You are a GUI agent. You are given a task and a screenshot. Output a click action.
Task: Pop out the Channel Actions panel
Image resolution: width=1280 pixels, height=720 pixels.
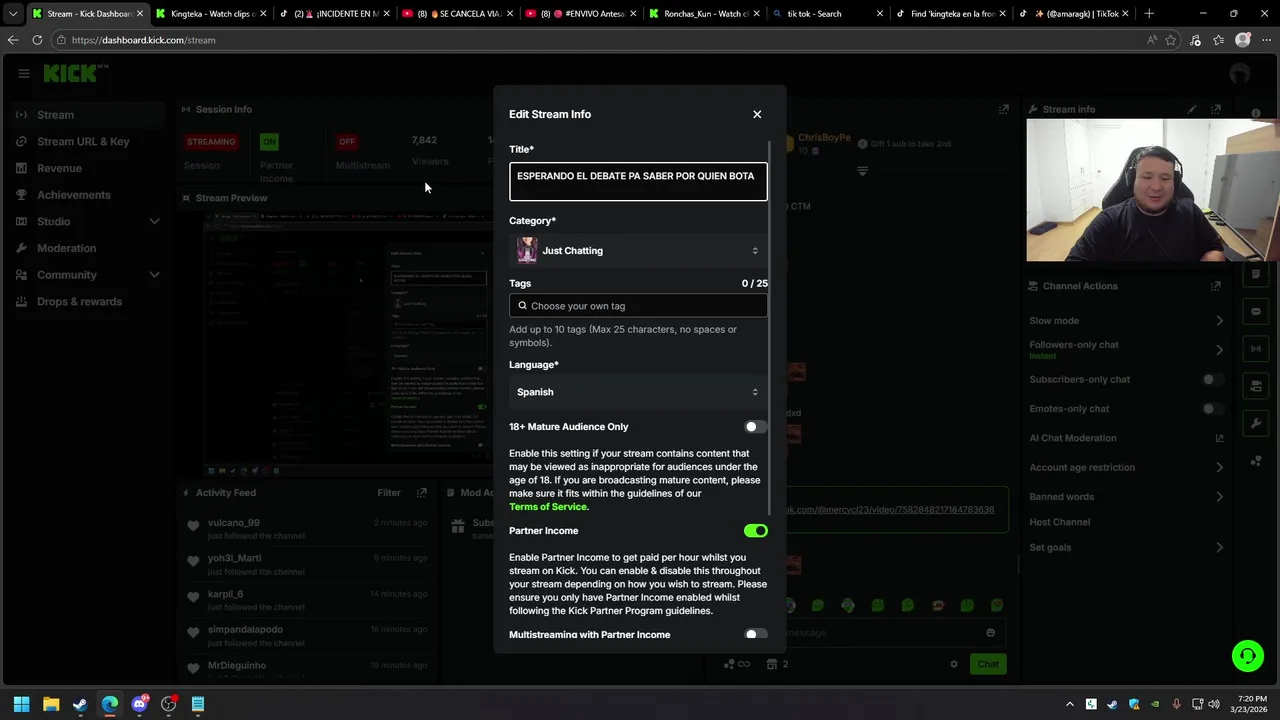point(1216,286)
